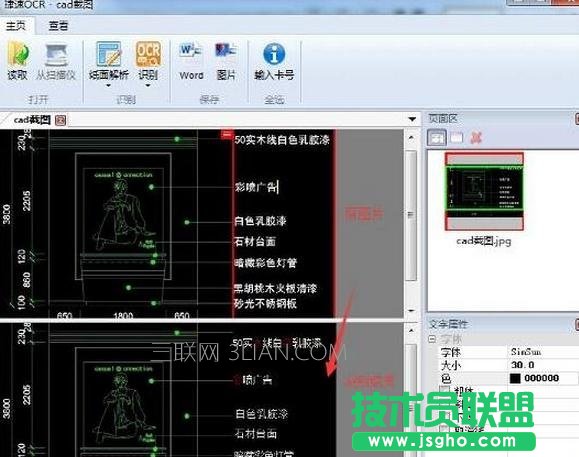Click text 暗藏彩色灯管 in upper pane

click(265, 263)
